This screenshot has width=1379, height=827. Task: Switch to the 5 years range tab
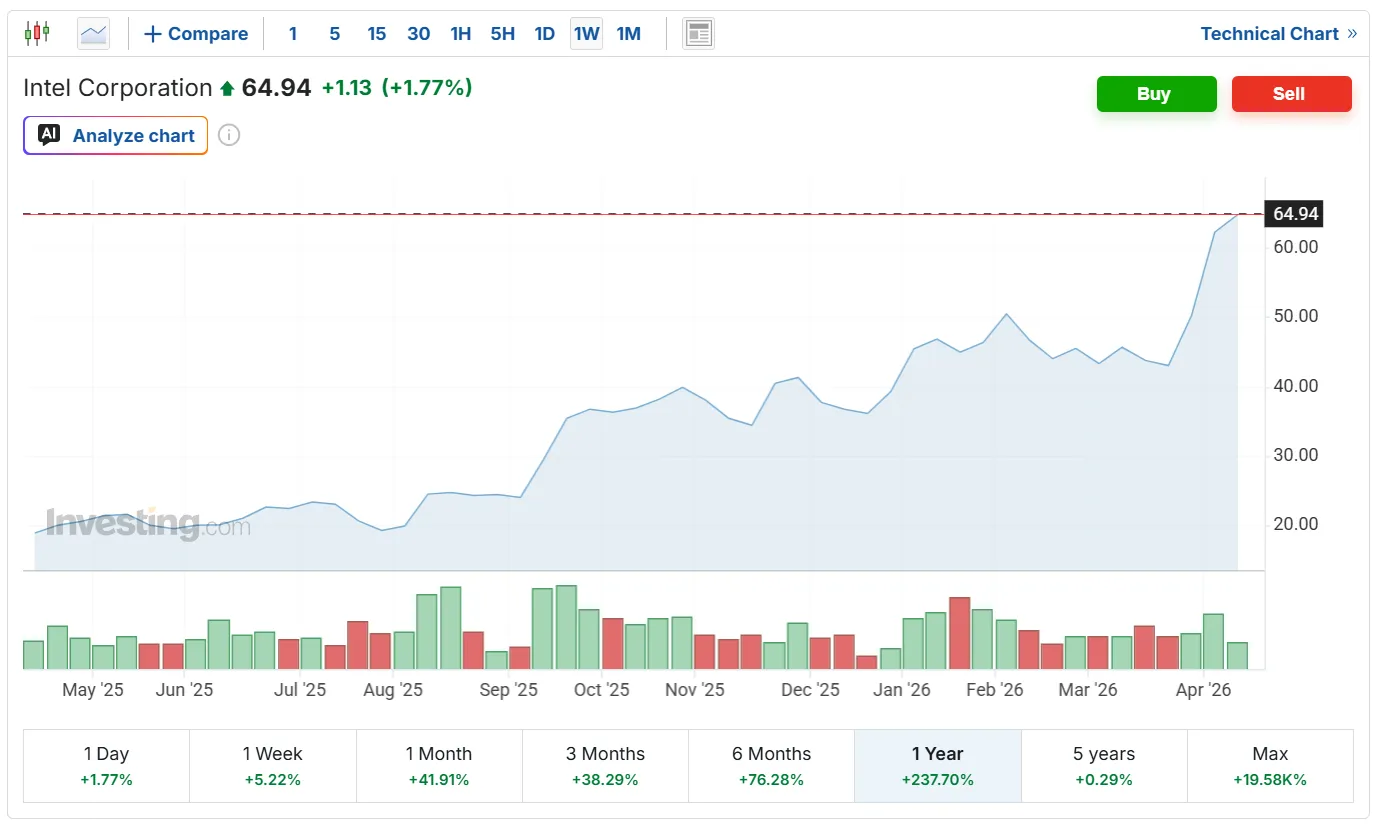coord(1104,766)
